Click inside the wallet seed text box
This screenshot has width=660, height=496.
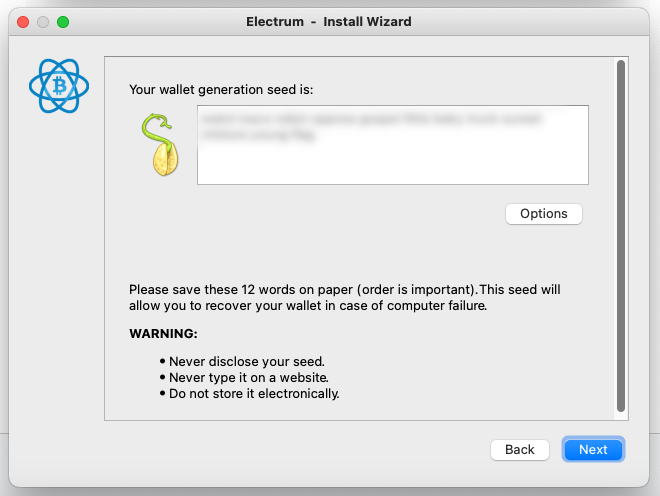tap(393, 145)
